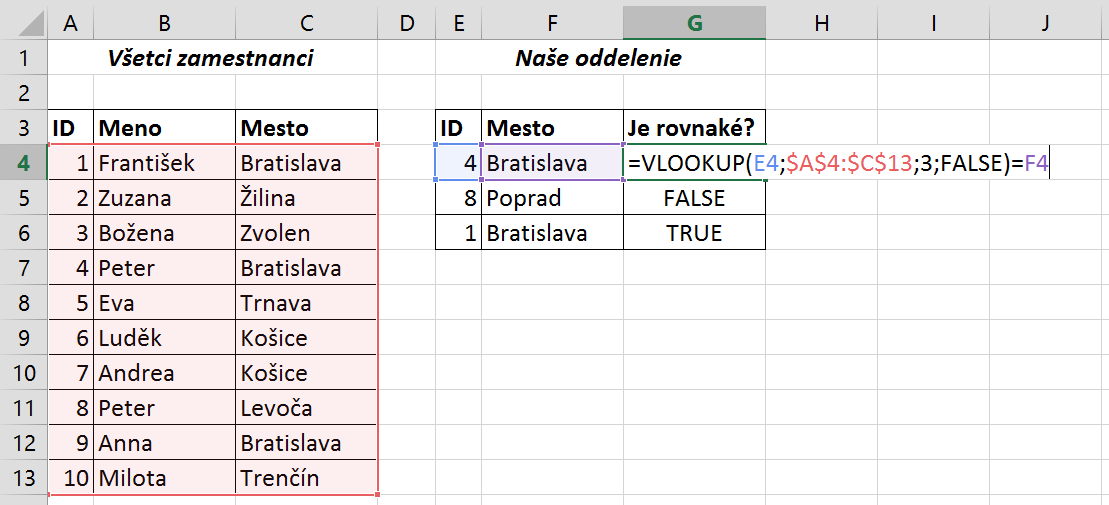Click the VLOOKUP formula in cell G4

837,163
